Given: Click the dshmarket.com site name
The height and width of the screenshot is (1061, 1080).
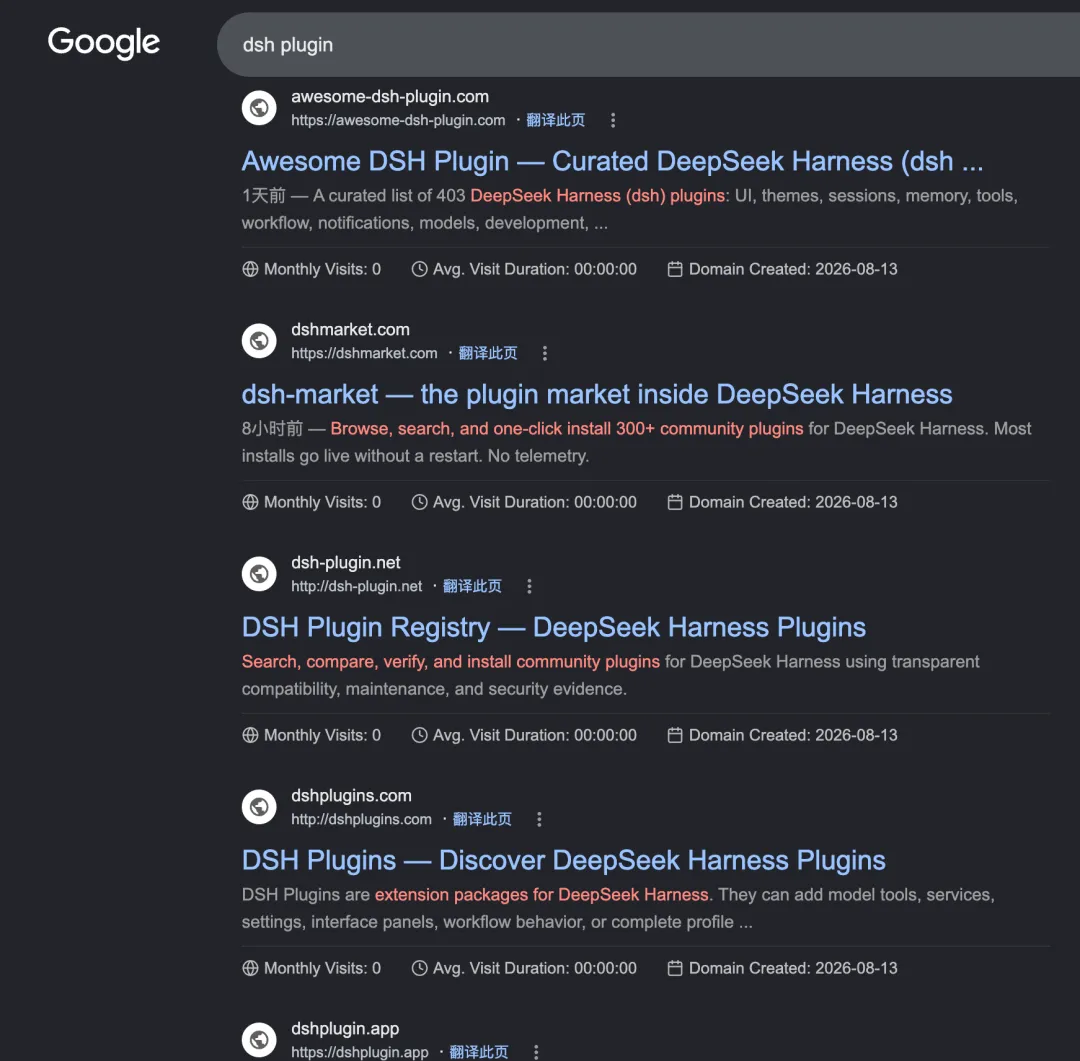Looking at the screenshot, I should click(x=350, y=329).
